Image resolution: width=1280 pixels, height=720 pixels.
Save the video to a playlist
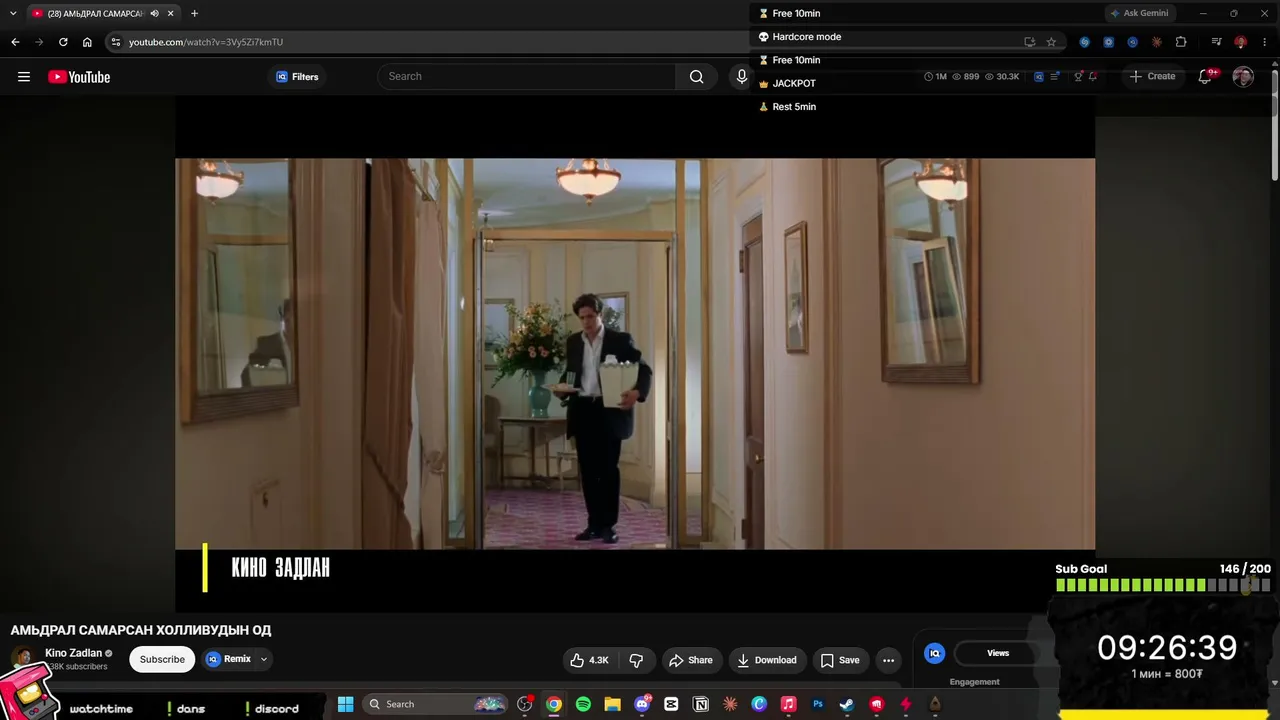coord(840,660)
